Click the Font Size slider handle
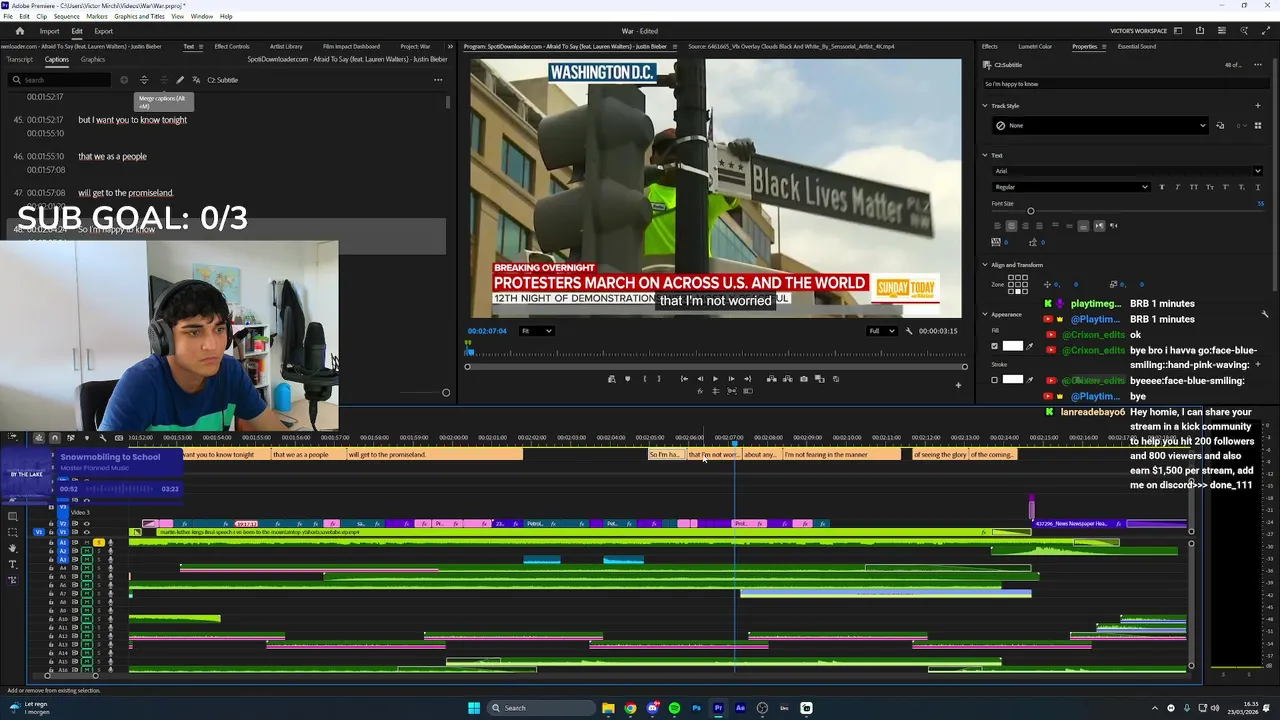1280x720 pixels. [x=1031, y=211]
